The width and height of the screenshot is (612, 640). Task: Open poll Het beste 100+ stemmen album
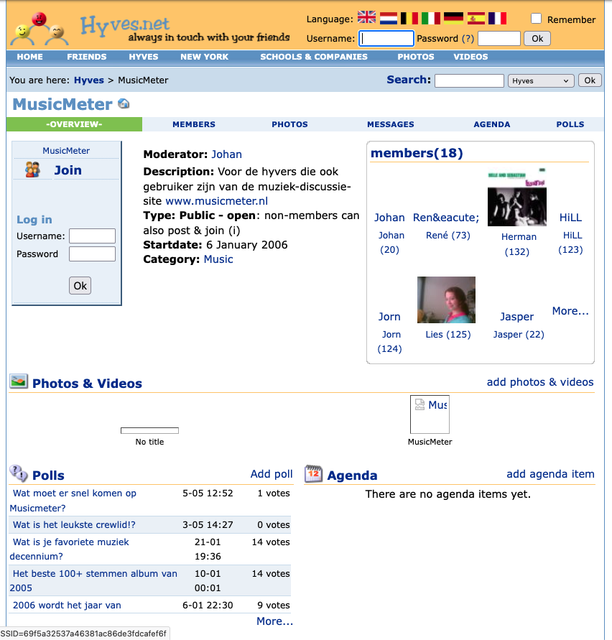[93, 580]
